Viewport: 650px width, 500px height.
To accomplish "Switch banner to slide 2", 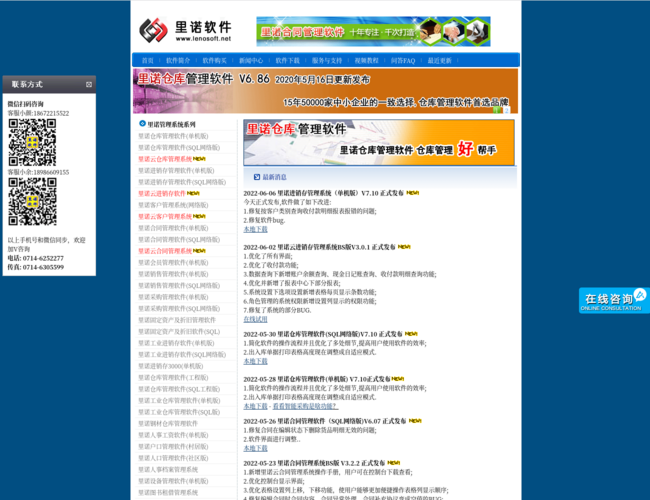I will pyautogui.click(x=506, y=110).
